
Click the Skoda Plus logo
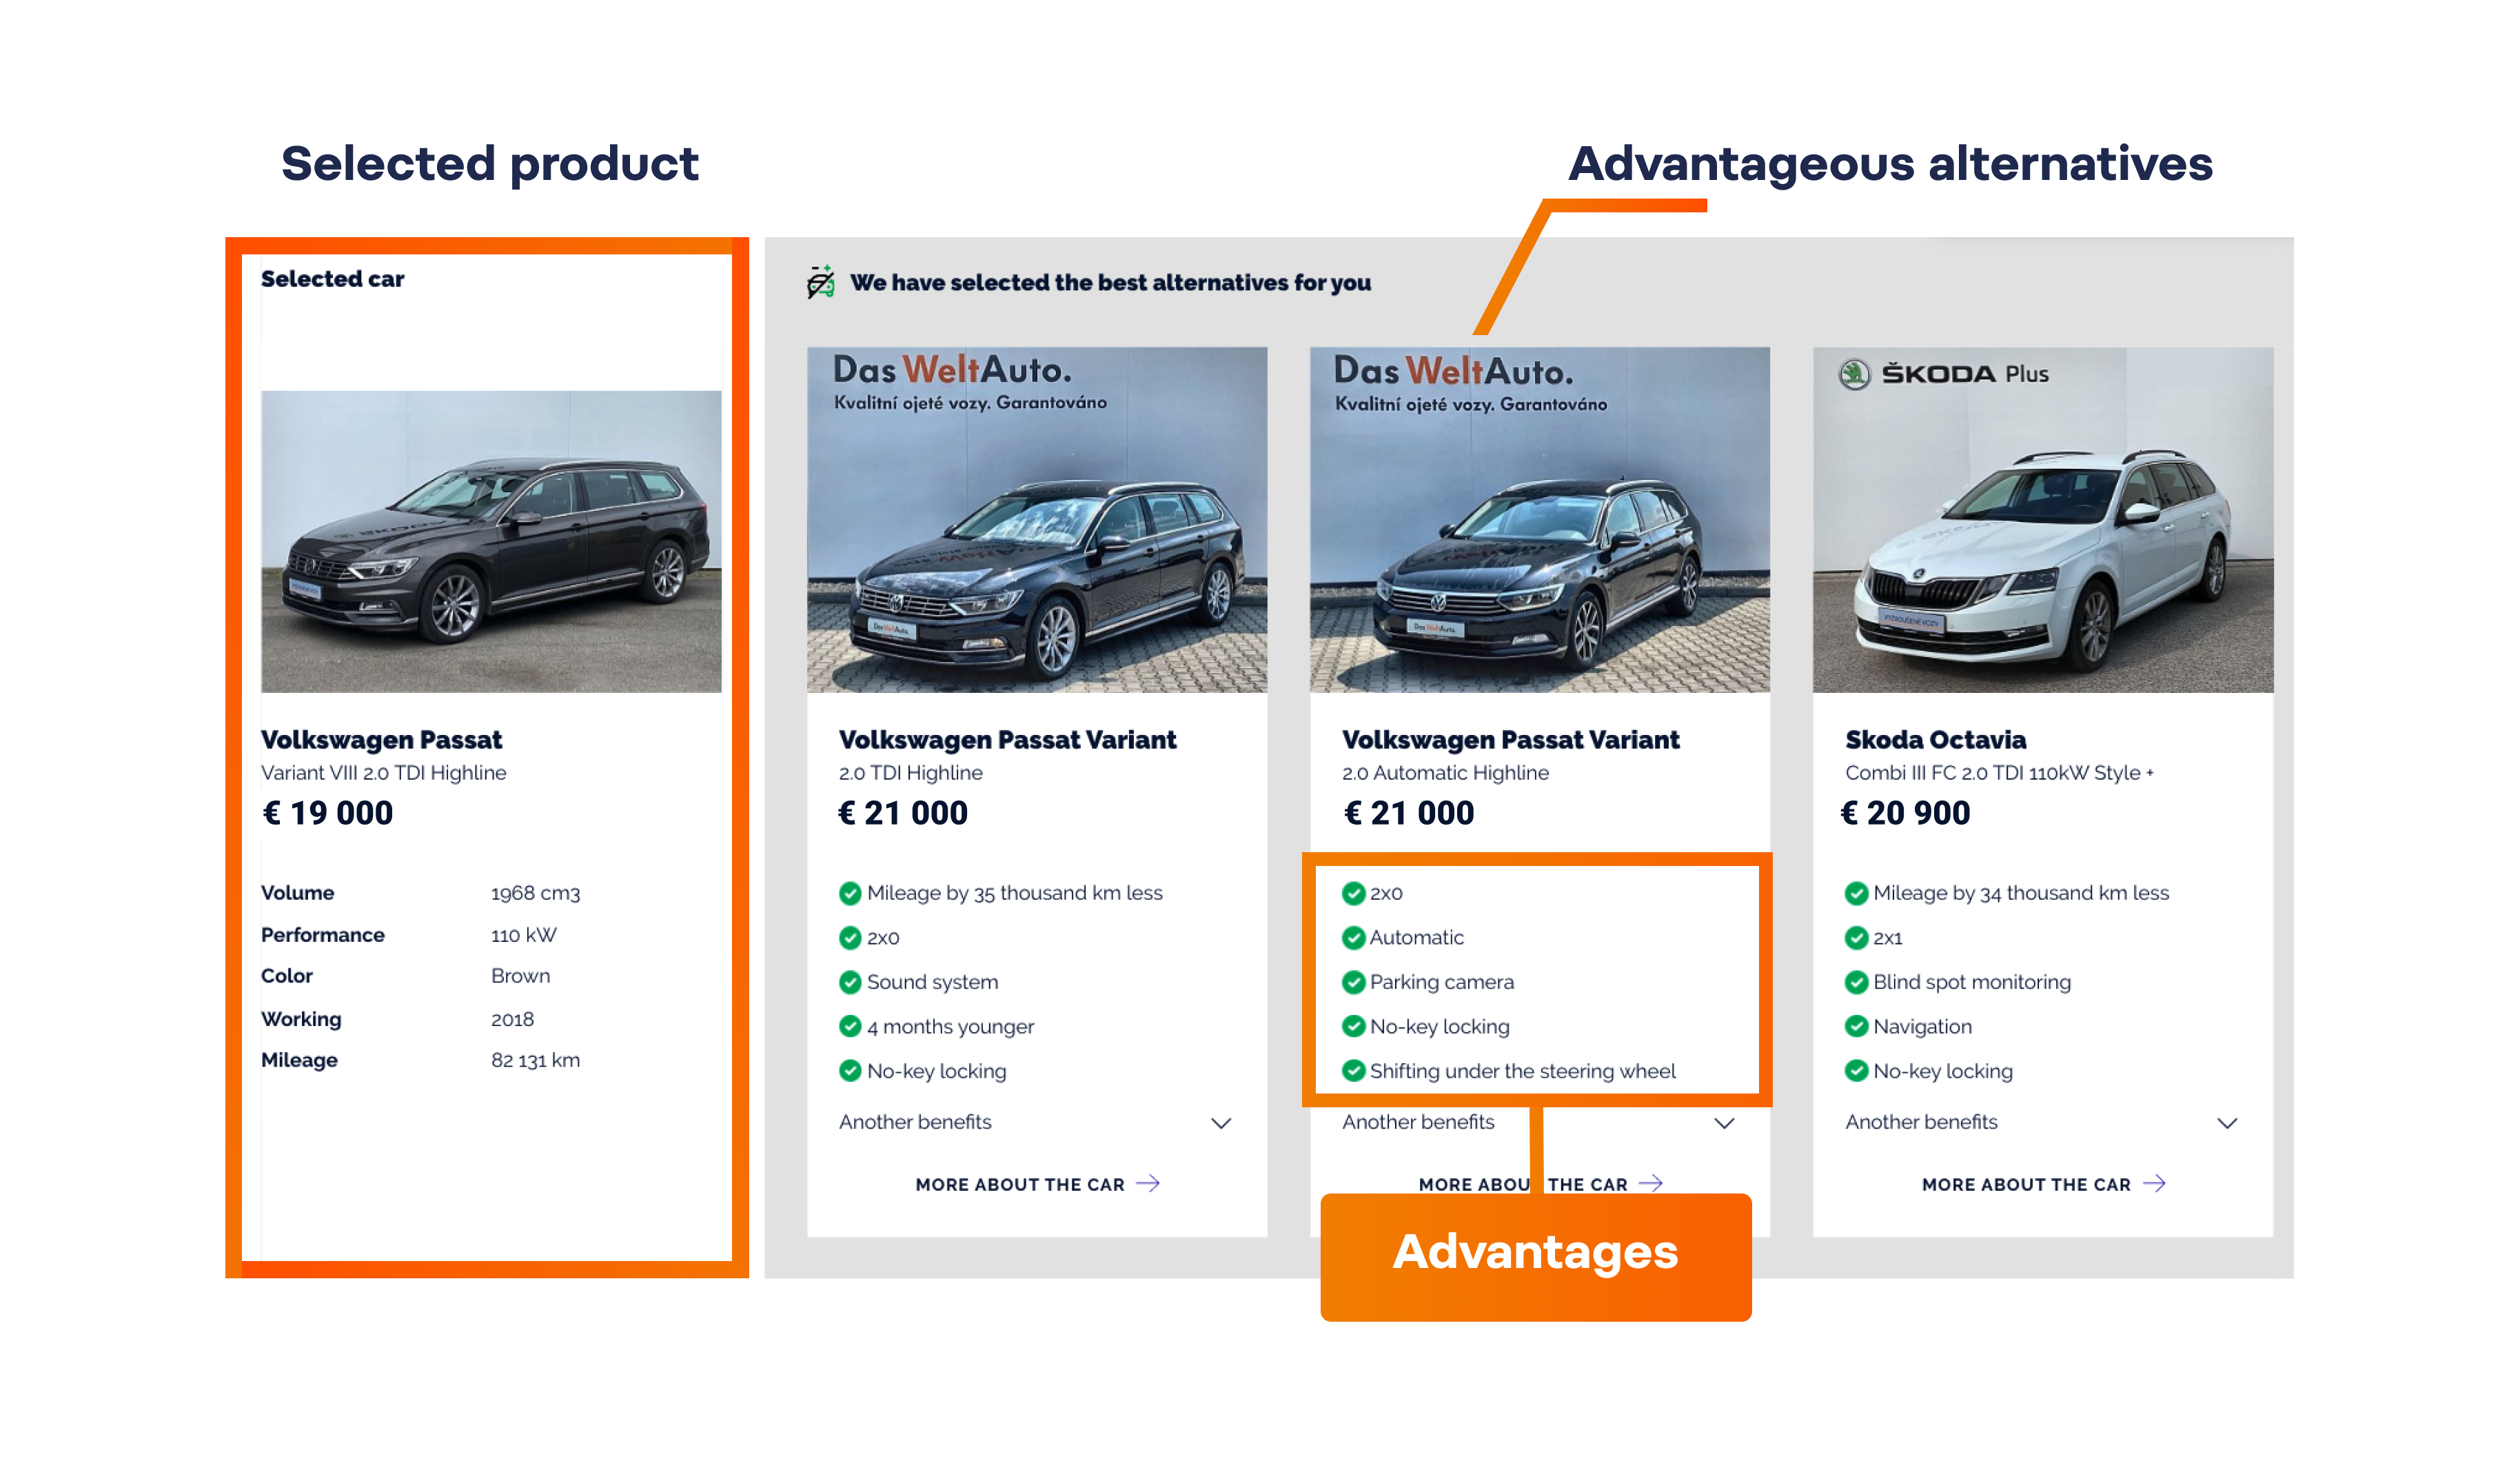point(1944,374)
